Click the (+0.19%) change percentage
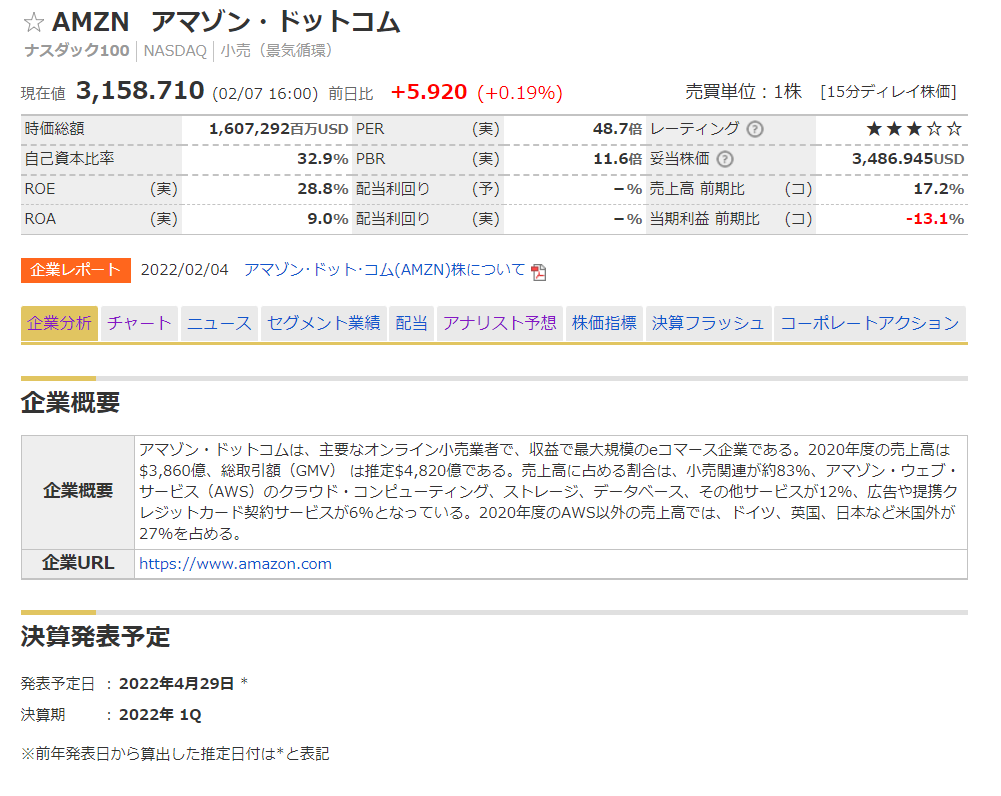 (520, 93)
